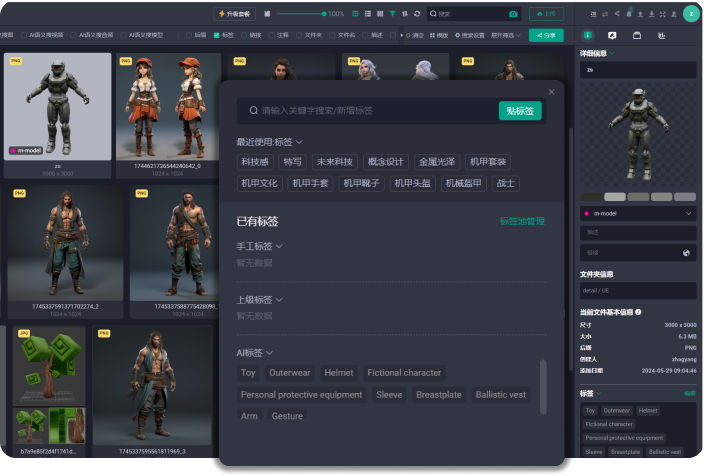Open the m-model dropdown in details panel
Viewport: 704px width, 476px height.
click(688, 213)
